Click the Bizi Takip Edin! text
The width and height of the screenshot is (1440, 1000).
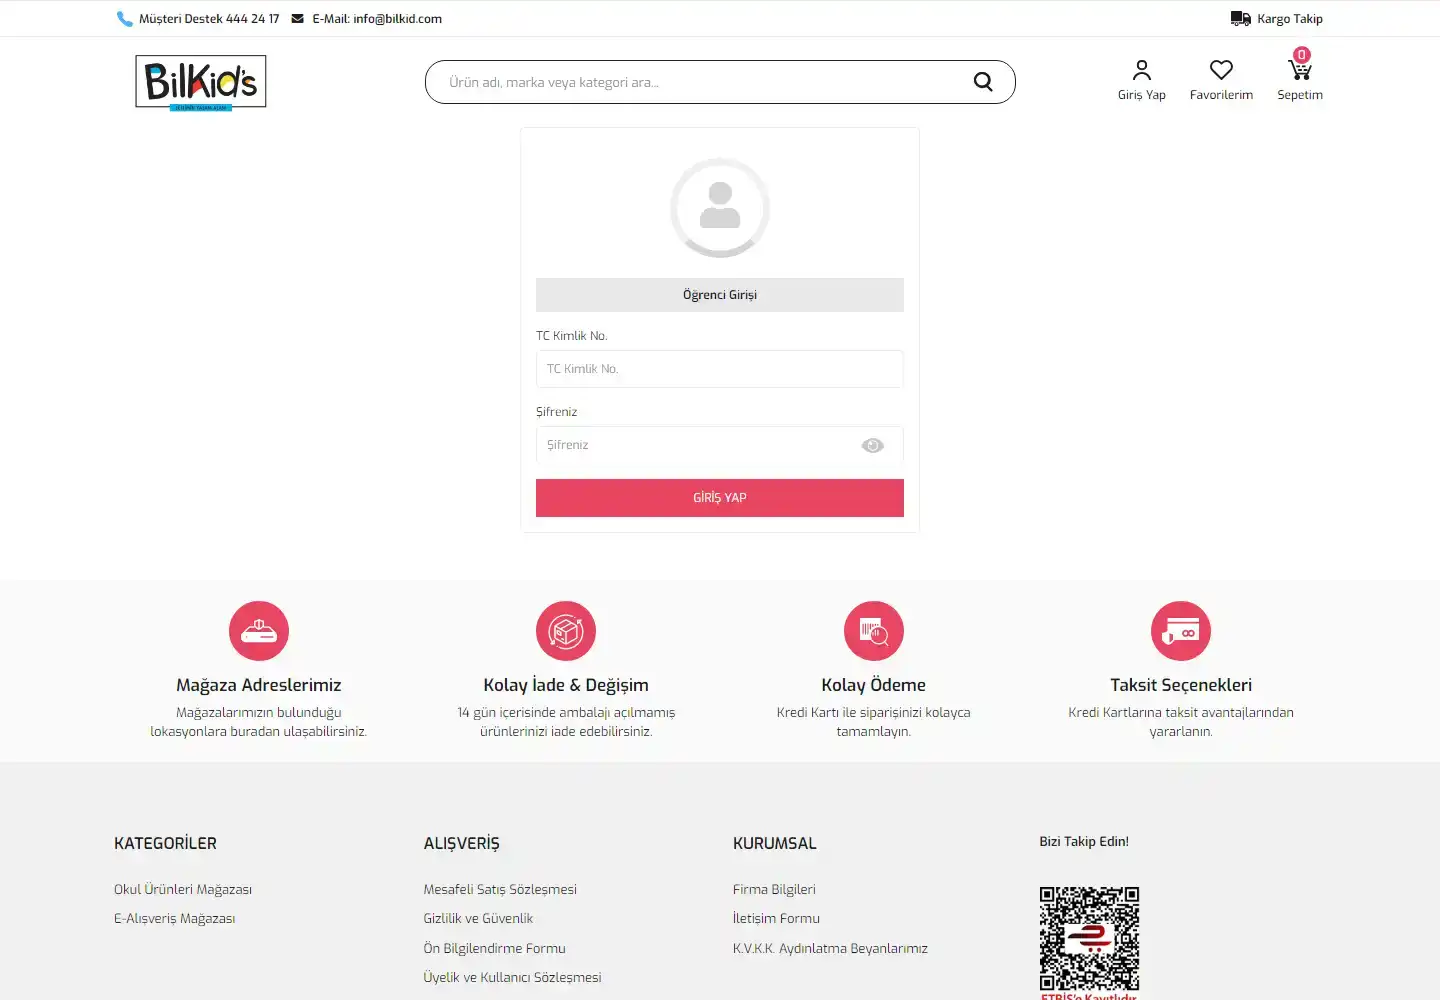[x=1084, y=841]
